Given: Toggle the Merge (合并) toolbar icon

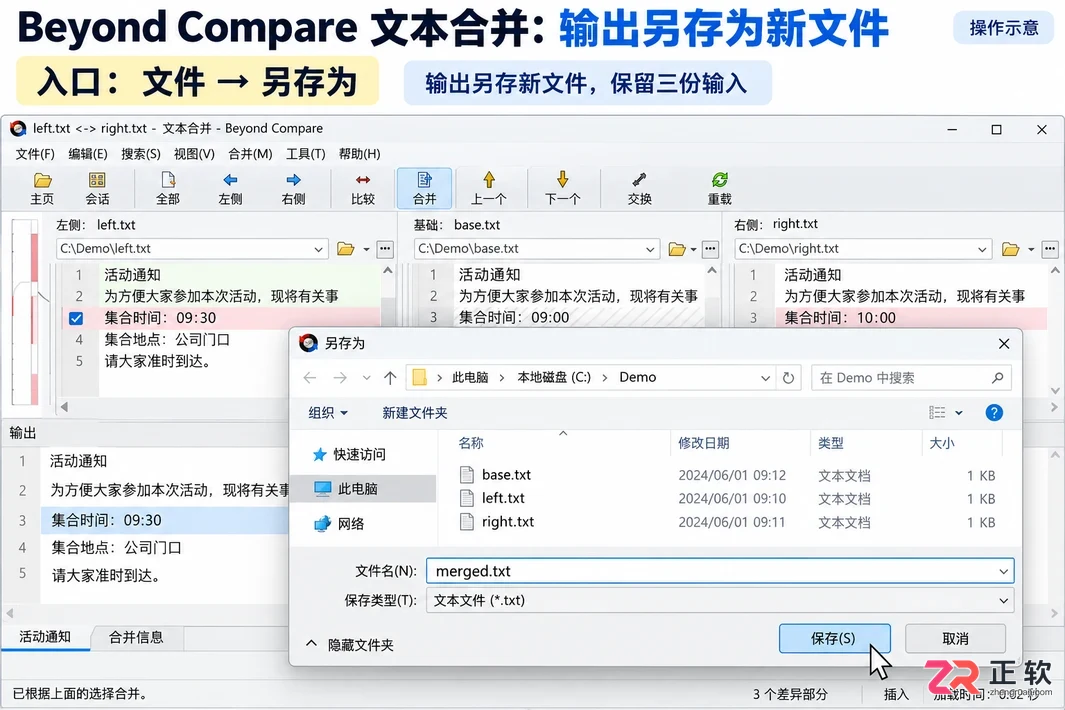Looking at the screenshot, I should tap(425, 188).
